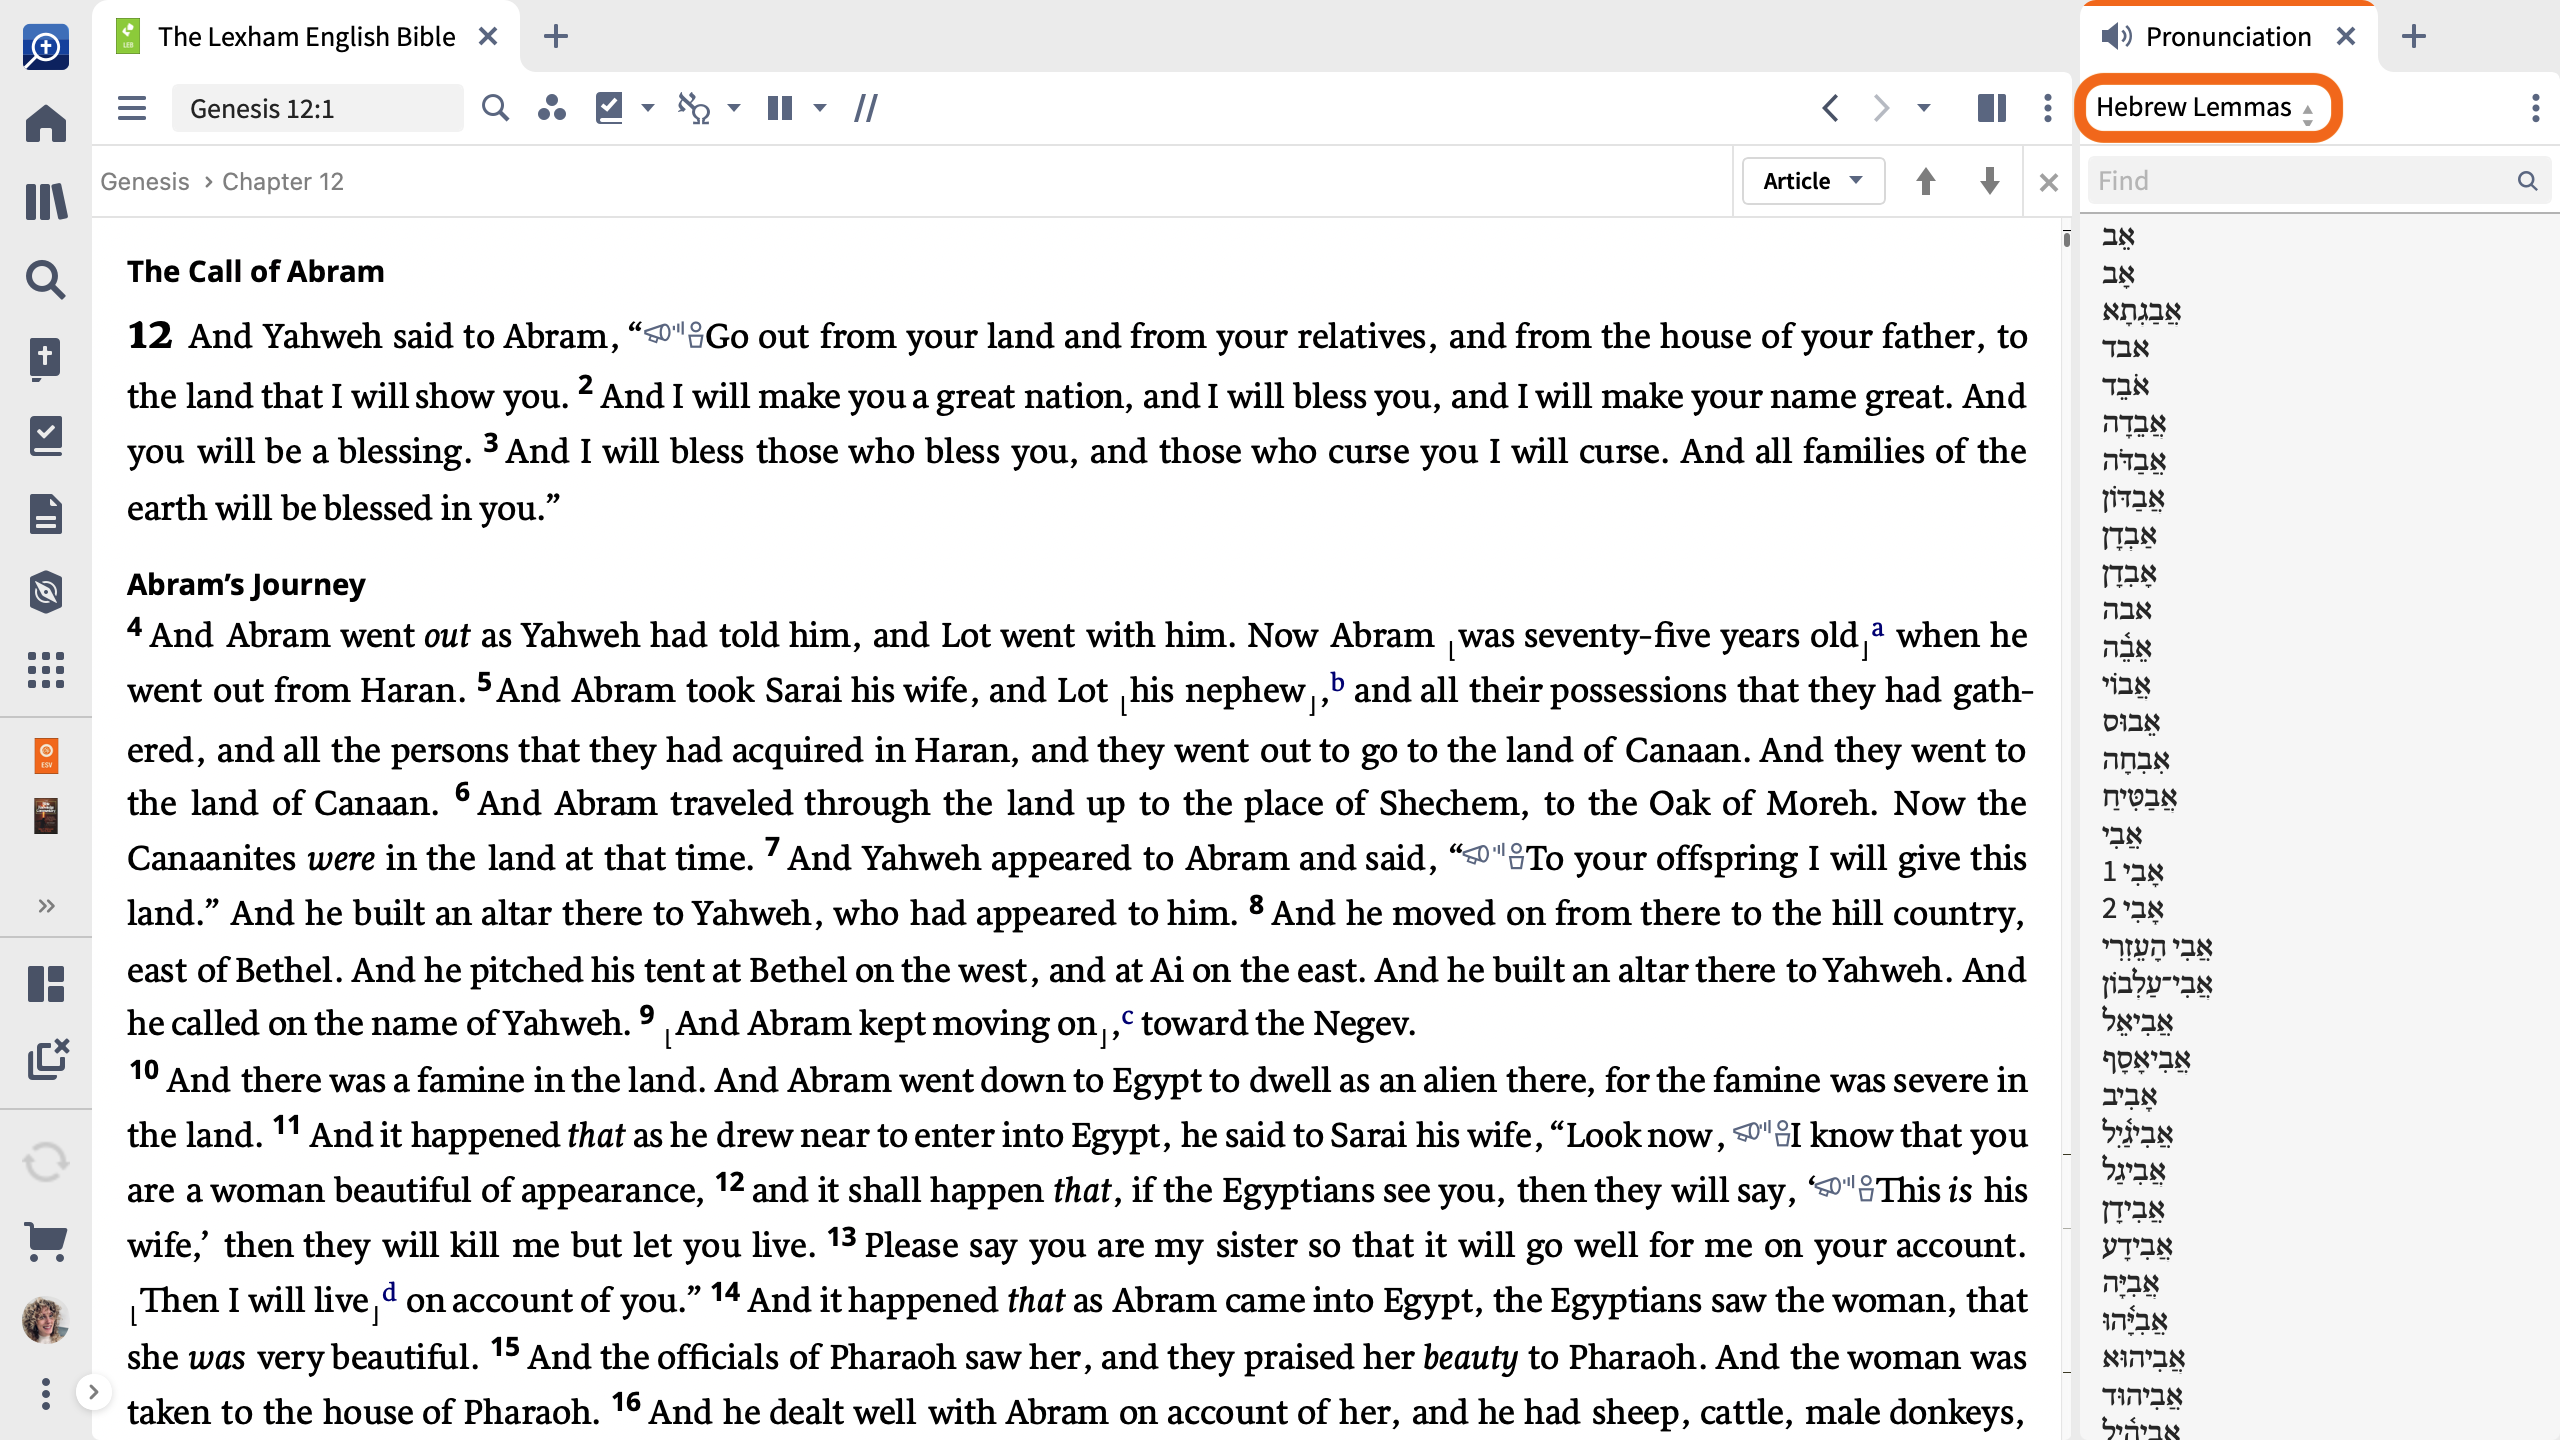Toggle multi-column reading view icon
Image resolution: width=2560 pixels, height=1440 pixels.
[780, 108]
